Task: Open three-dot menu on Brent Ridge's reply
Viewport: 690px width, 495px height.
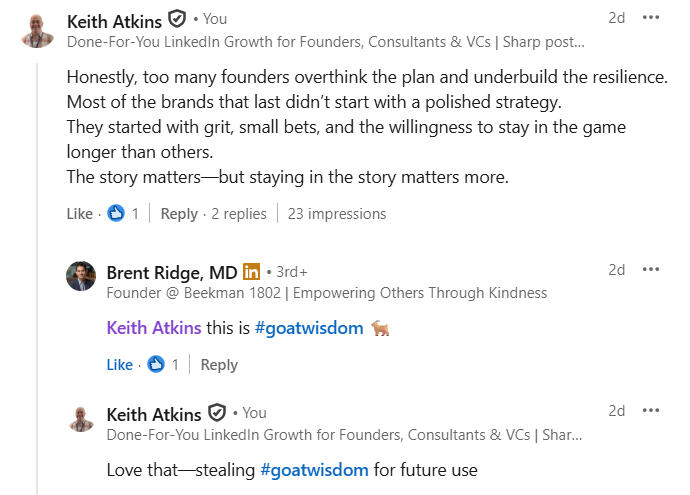Action: point(650,269)
